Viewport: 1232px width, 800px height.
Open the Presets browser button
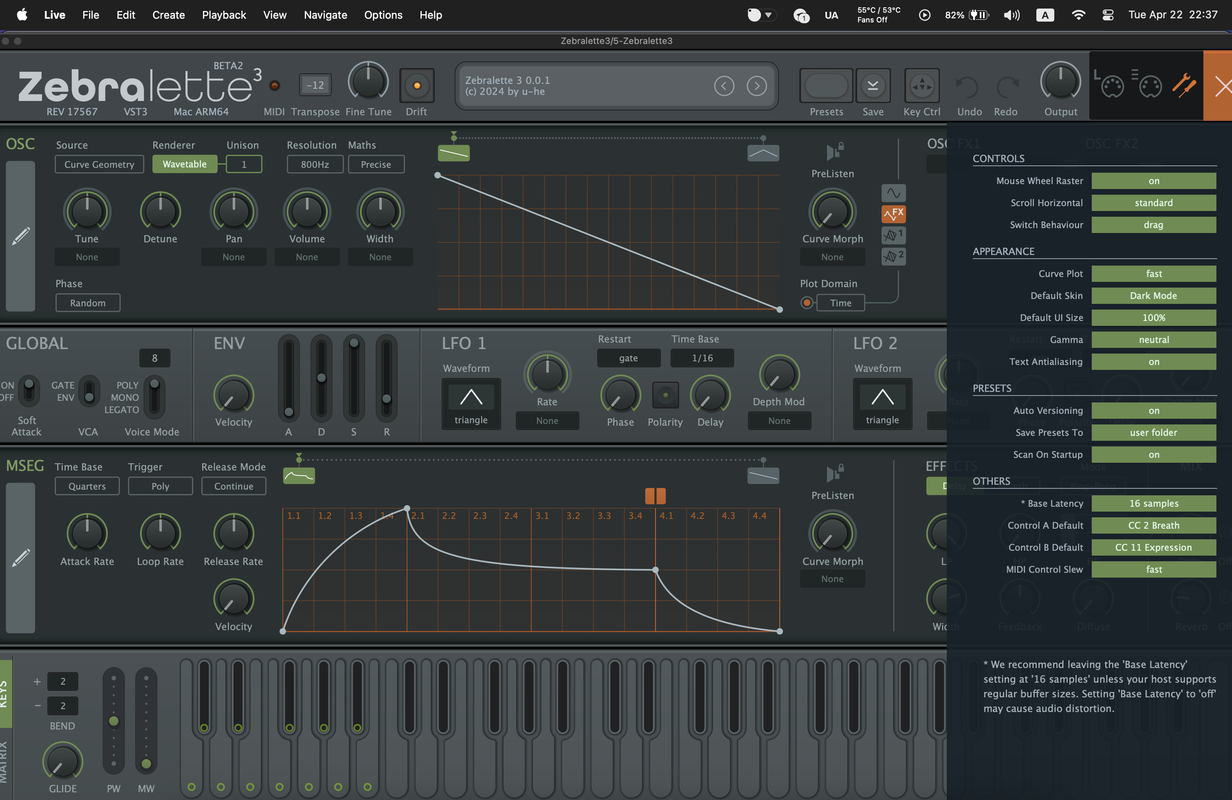[x=826, y=86]
